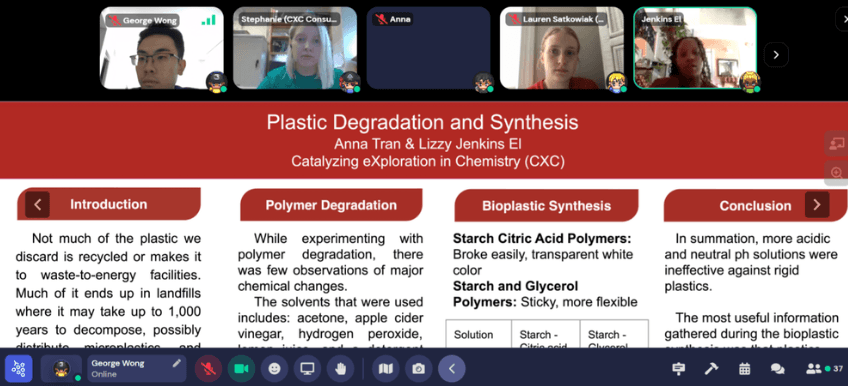This screenshot has height=386, width=848.
Task: Unmute the microphone in bottom bar
Action: point(208,369)
